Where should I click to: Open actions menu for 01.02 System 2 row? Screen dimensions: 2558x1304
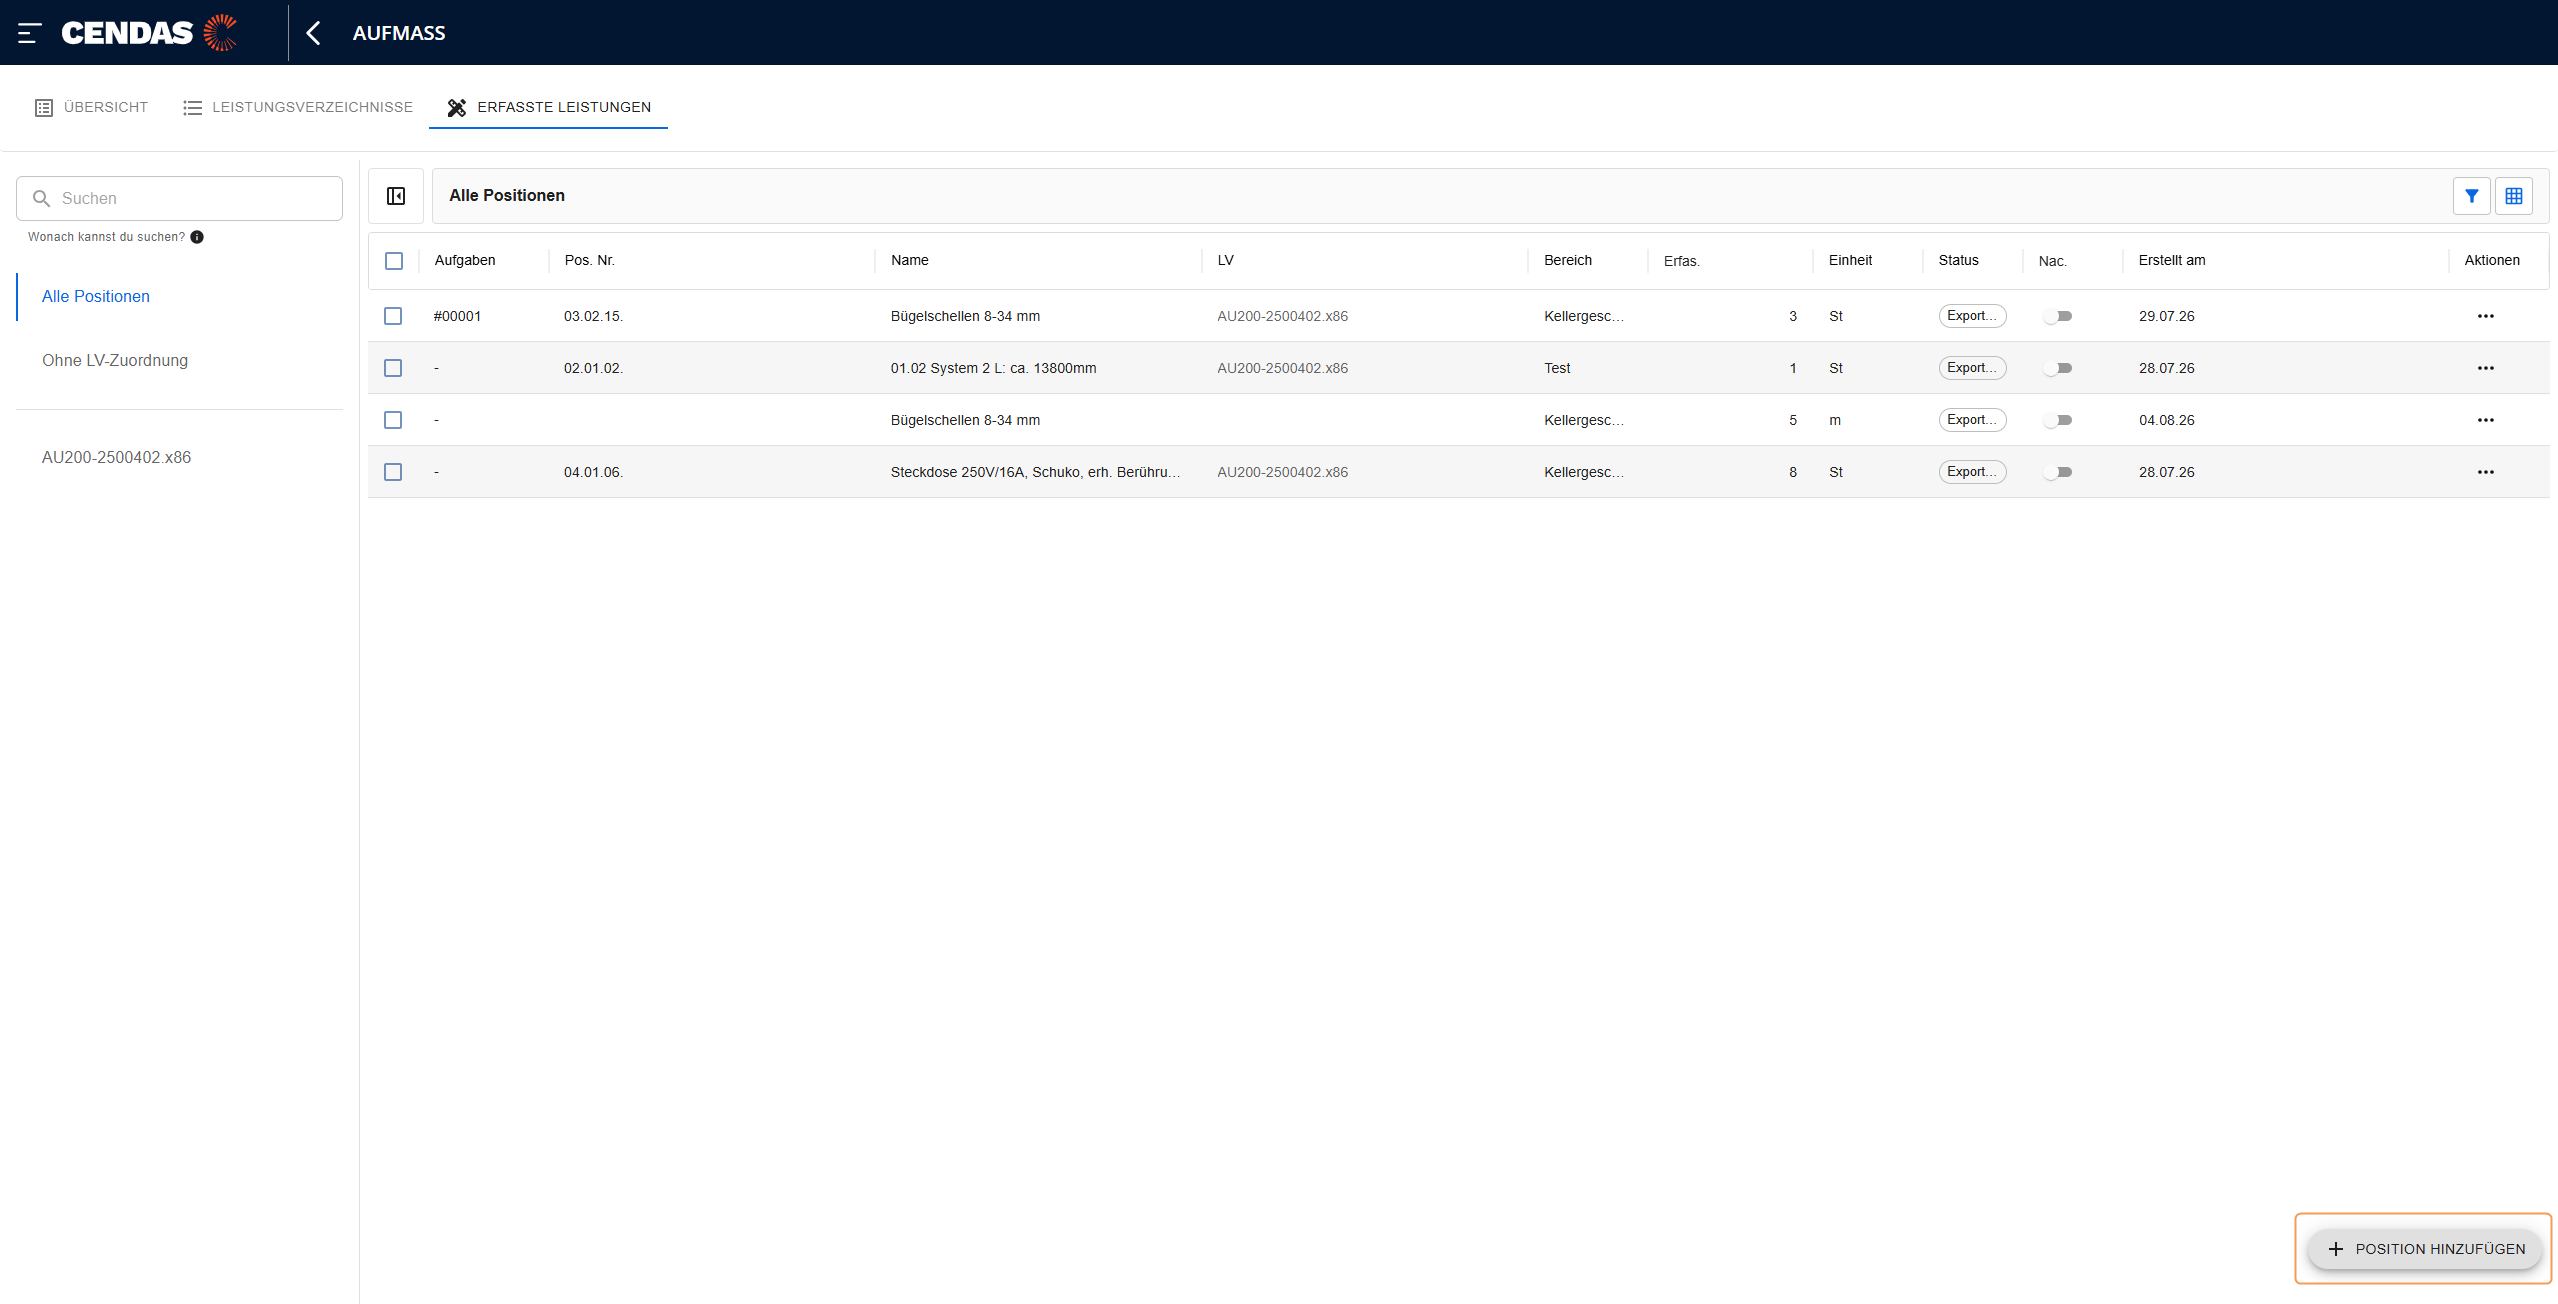click(2485, 368)
